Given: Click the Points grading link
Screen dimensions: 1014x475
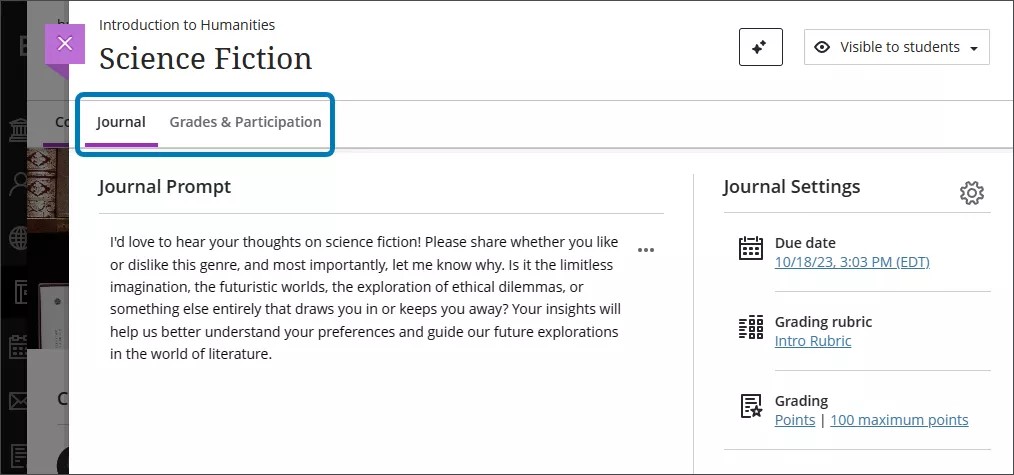Looking at the screenshot, I should click(x=795, y=420).
